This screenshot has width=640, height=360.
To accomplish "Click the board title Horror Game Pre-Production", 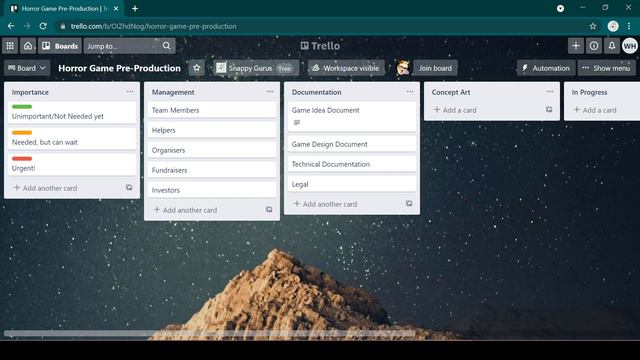I will [119, 68].
